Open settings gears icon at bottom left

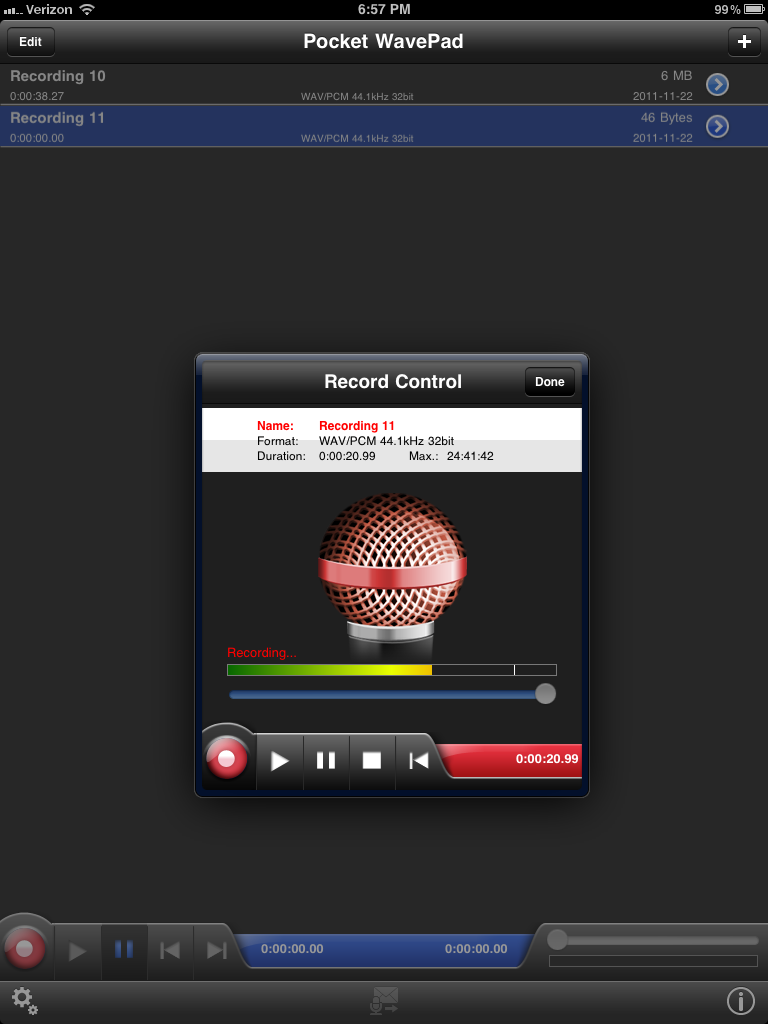coord(24,1001)
